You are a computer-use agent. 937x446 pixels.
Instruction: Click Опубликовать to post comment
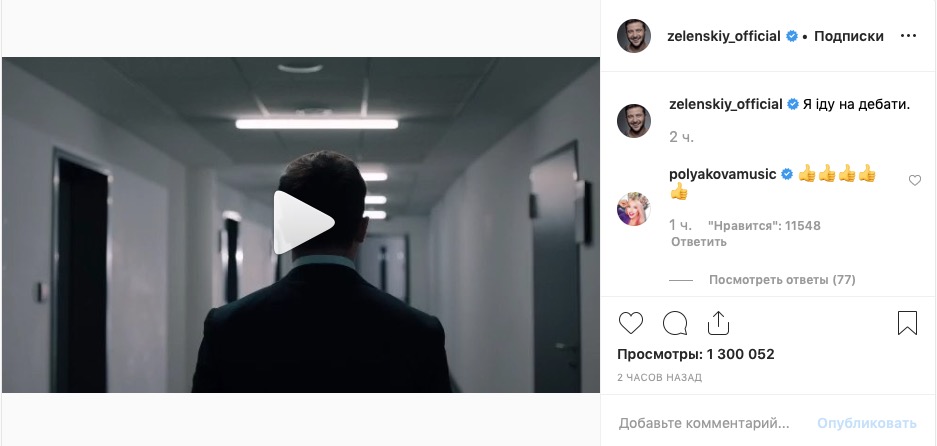click(866, 423)
